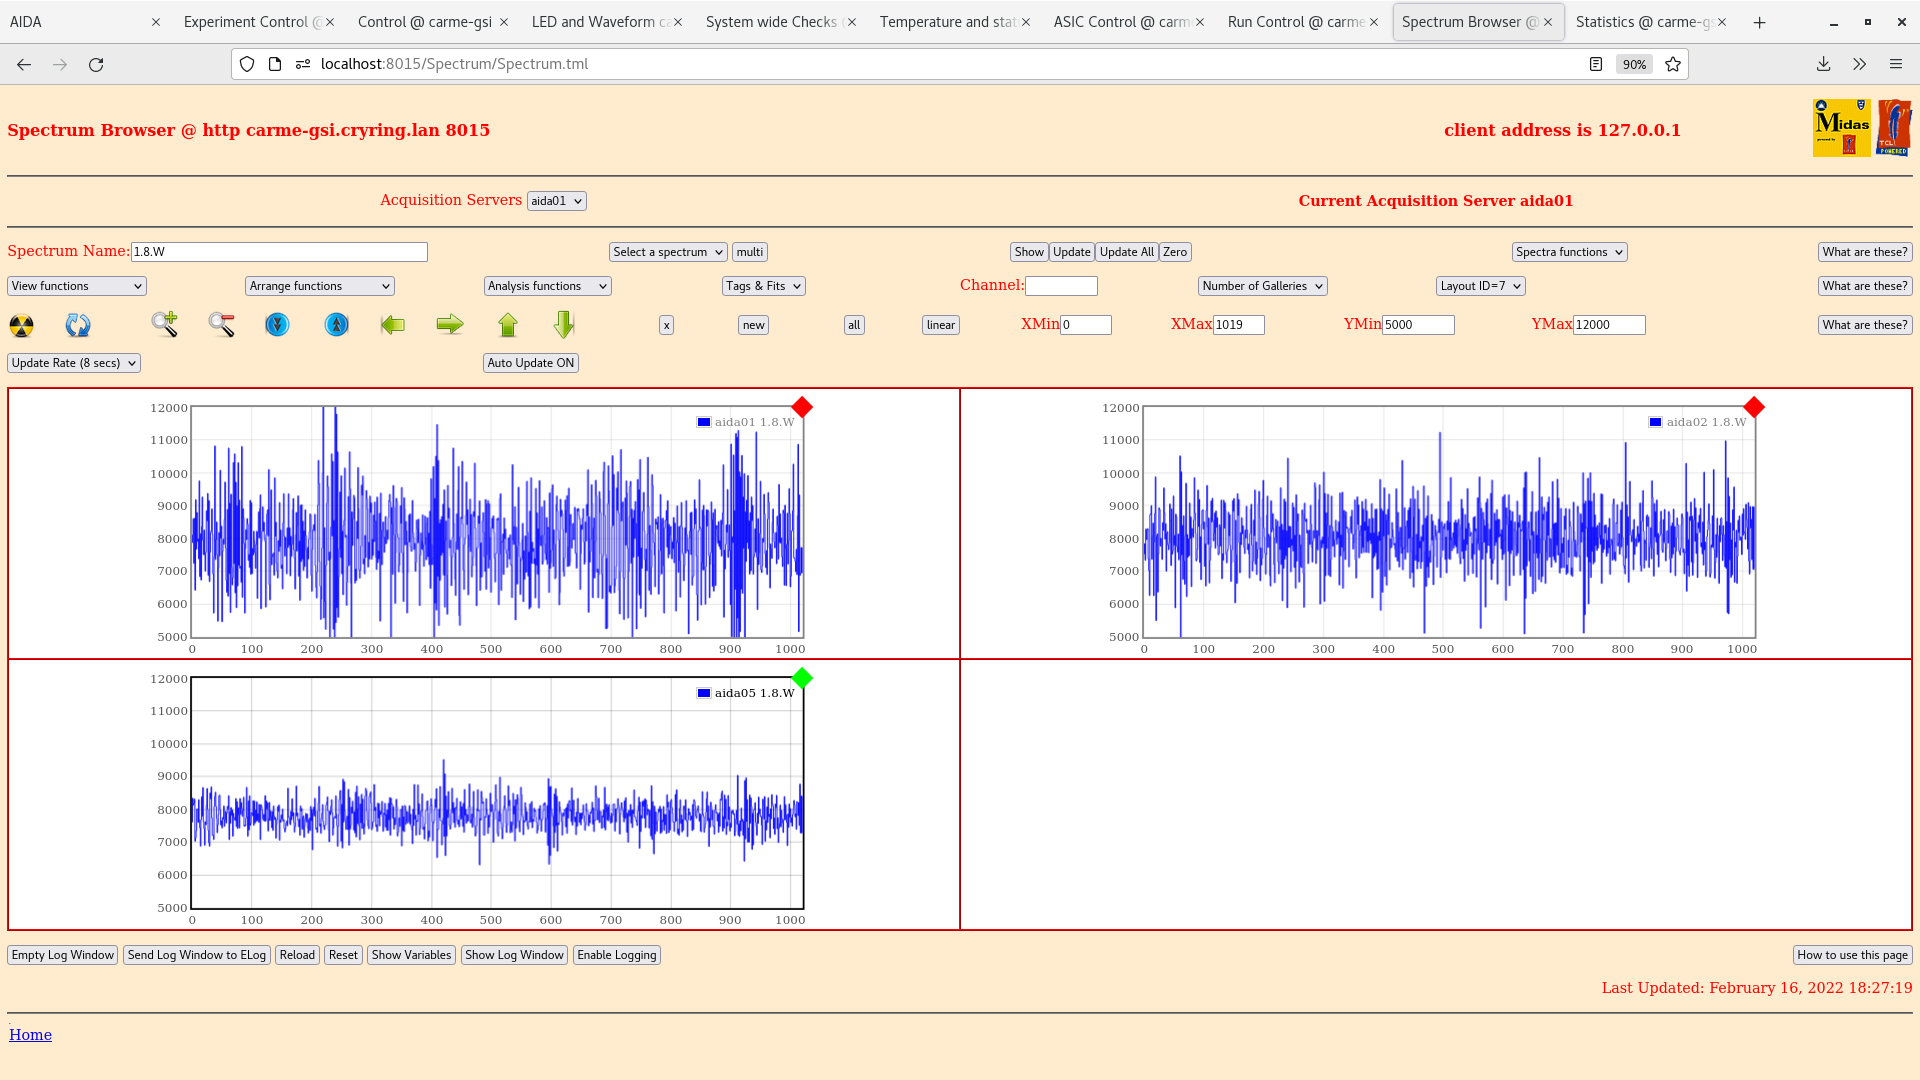
Task: Click the blue refresh arrows icon
Action: pos(78,325)
